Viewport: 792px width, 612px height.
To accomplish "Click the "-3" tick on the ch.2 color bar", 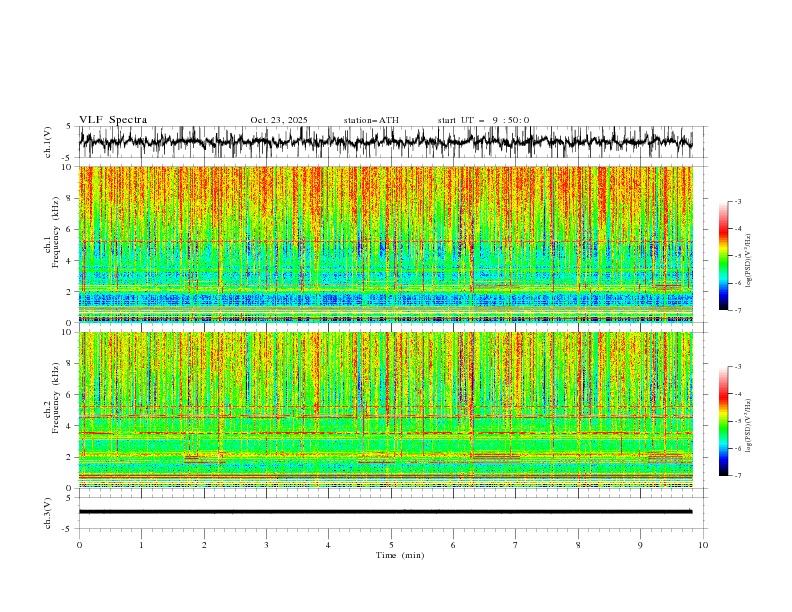I will [x=738, y=367].
